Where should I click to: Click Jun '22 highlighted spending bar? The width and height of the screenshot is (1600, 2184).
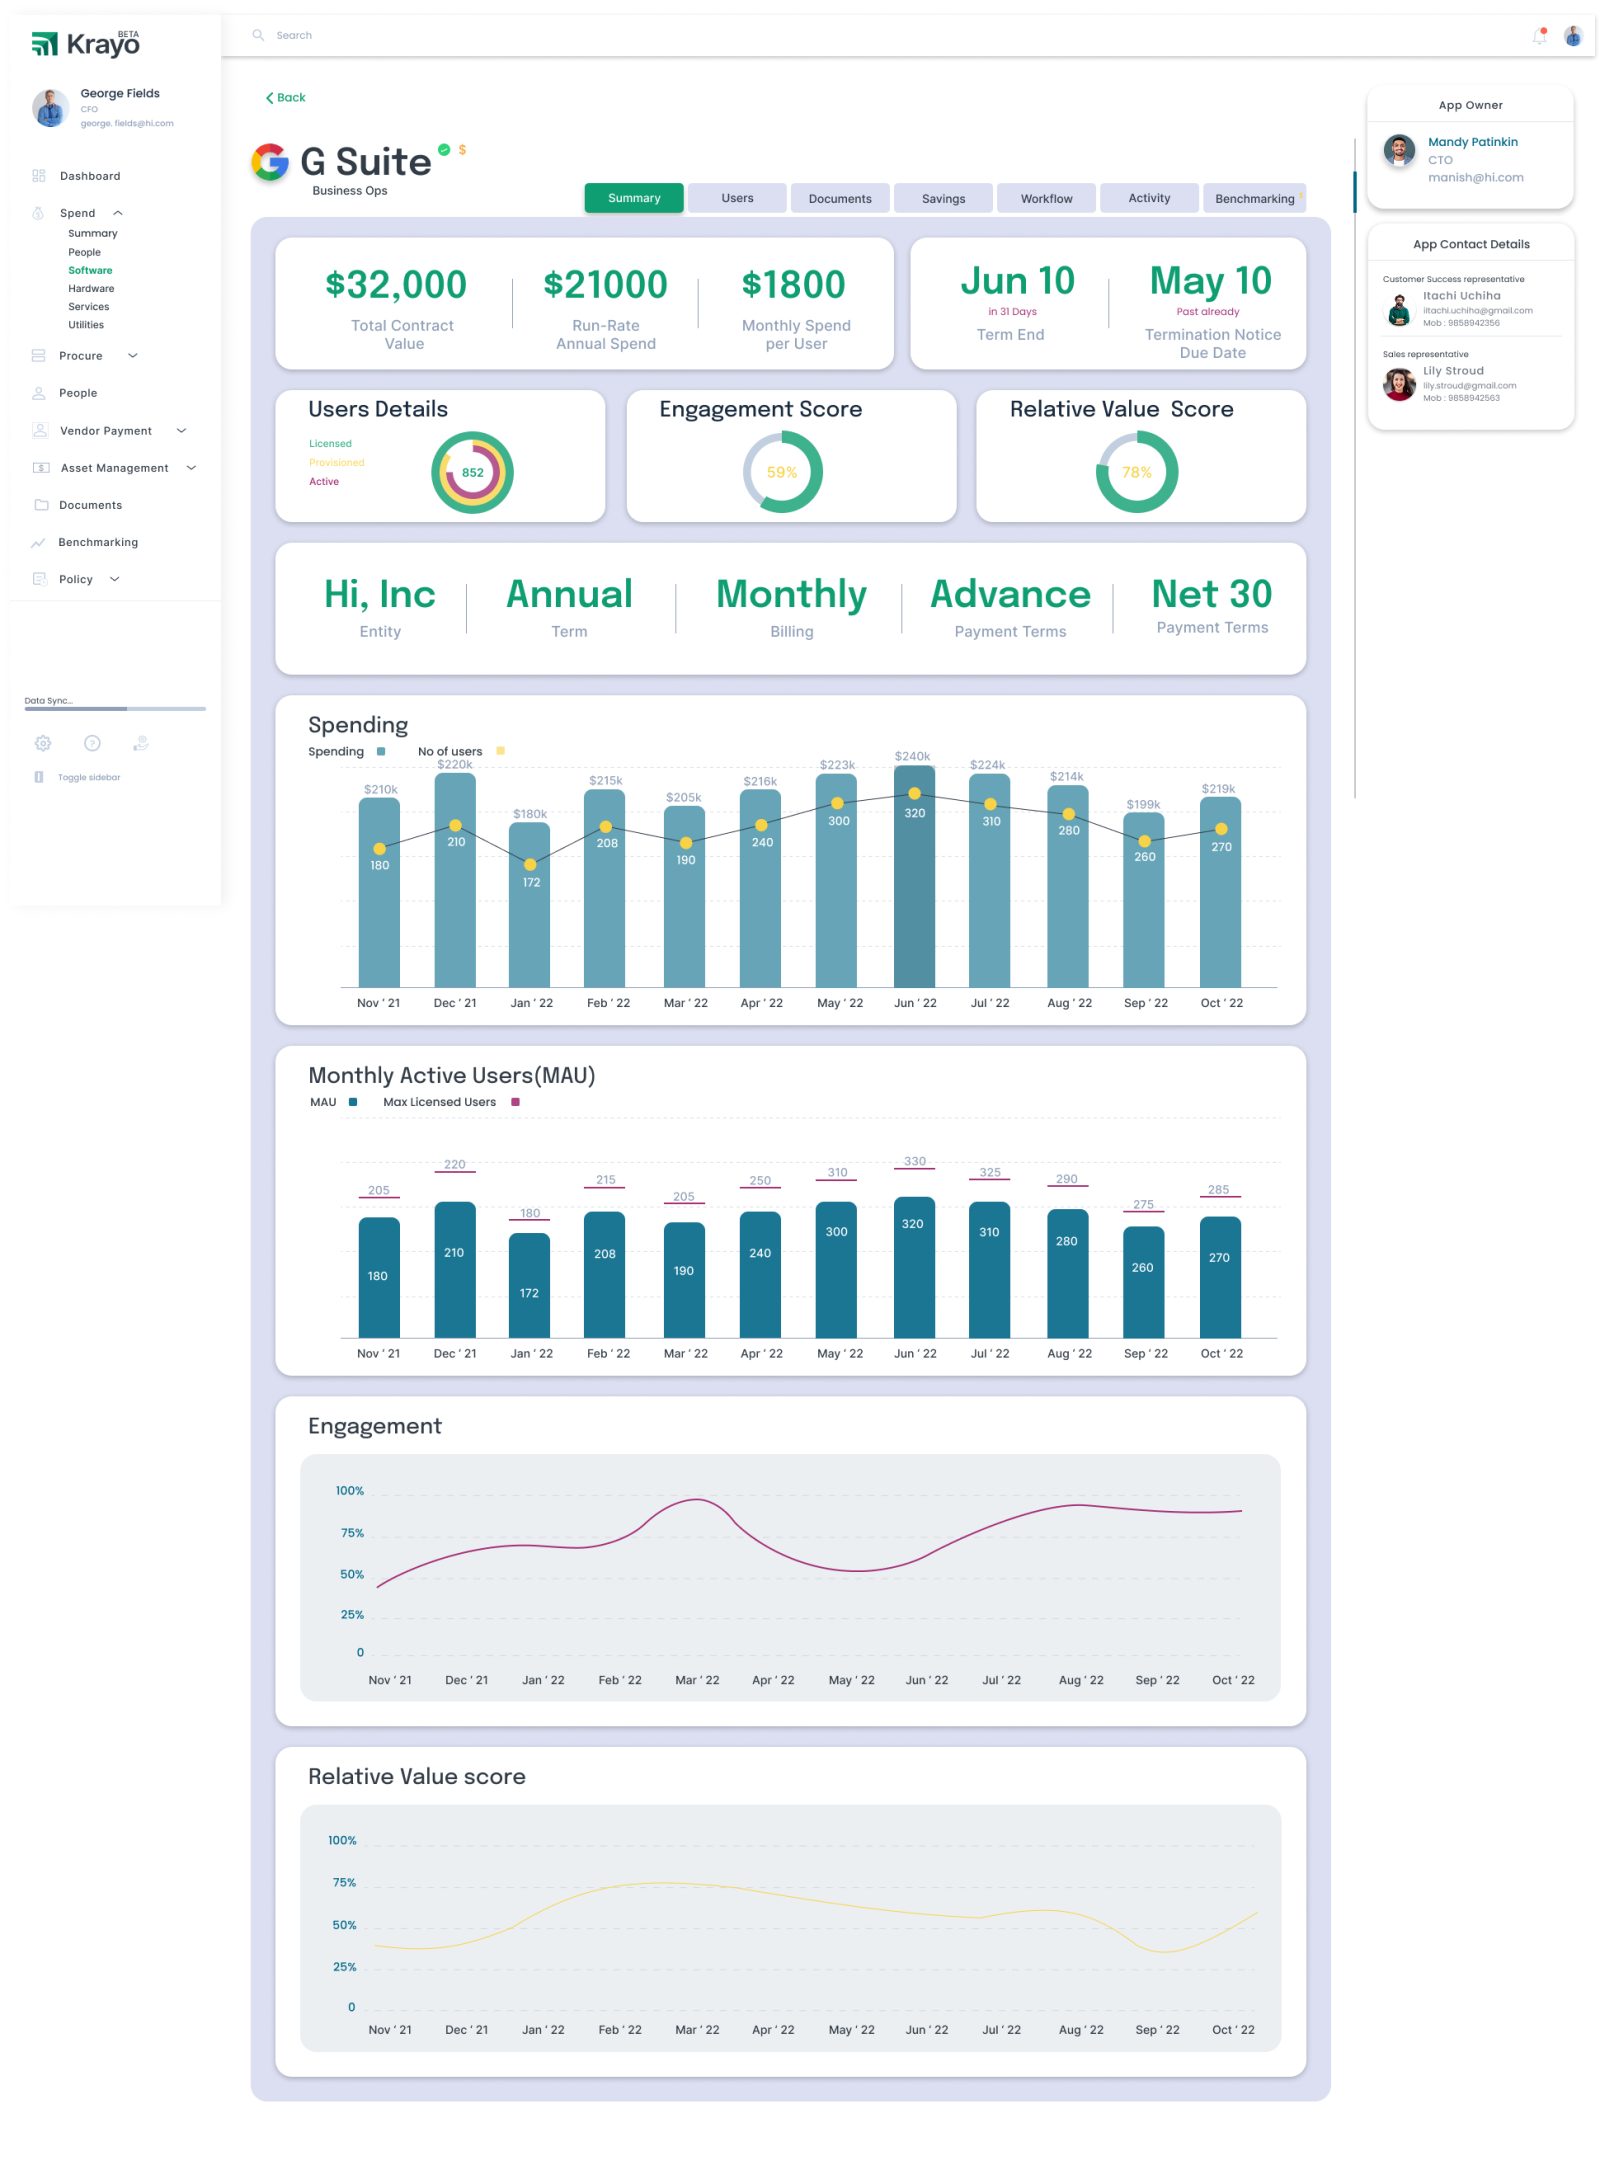[x=914, y=876]
